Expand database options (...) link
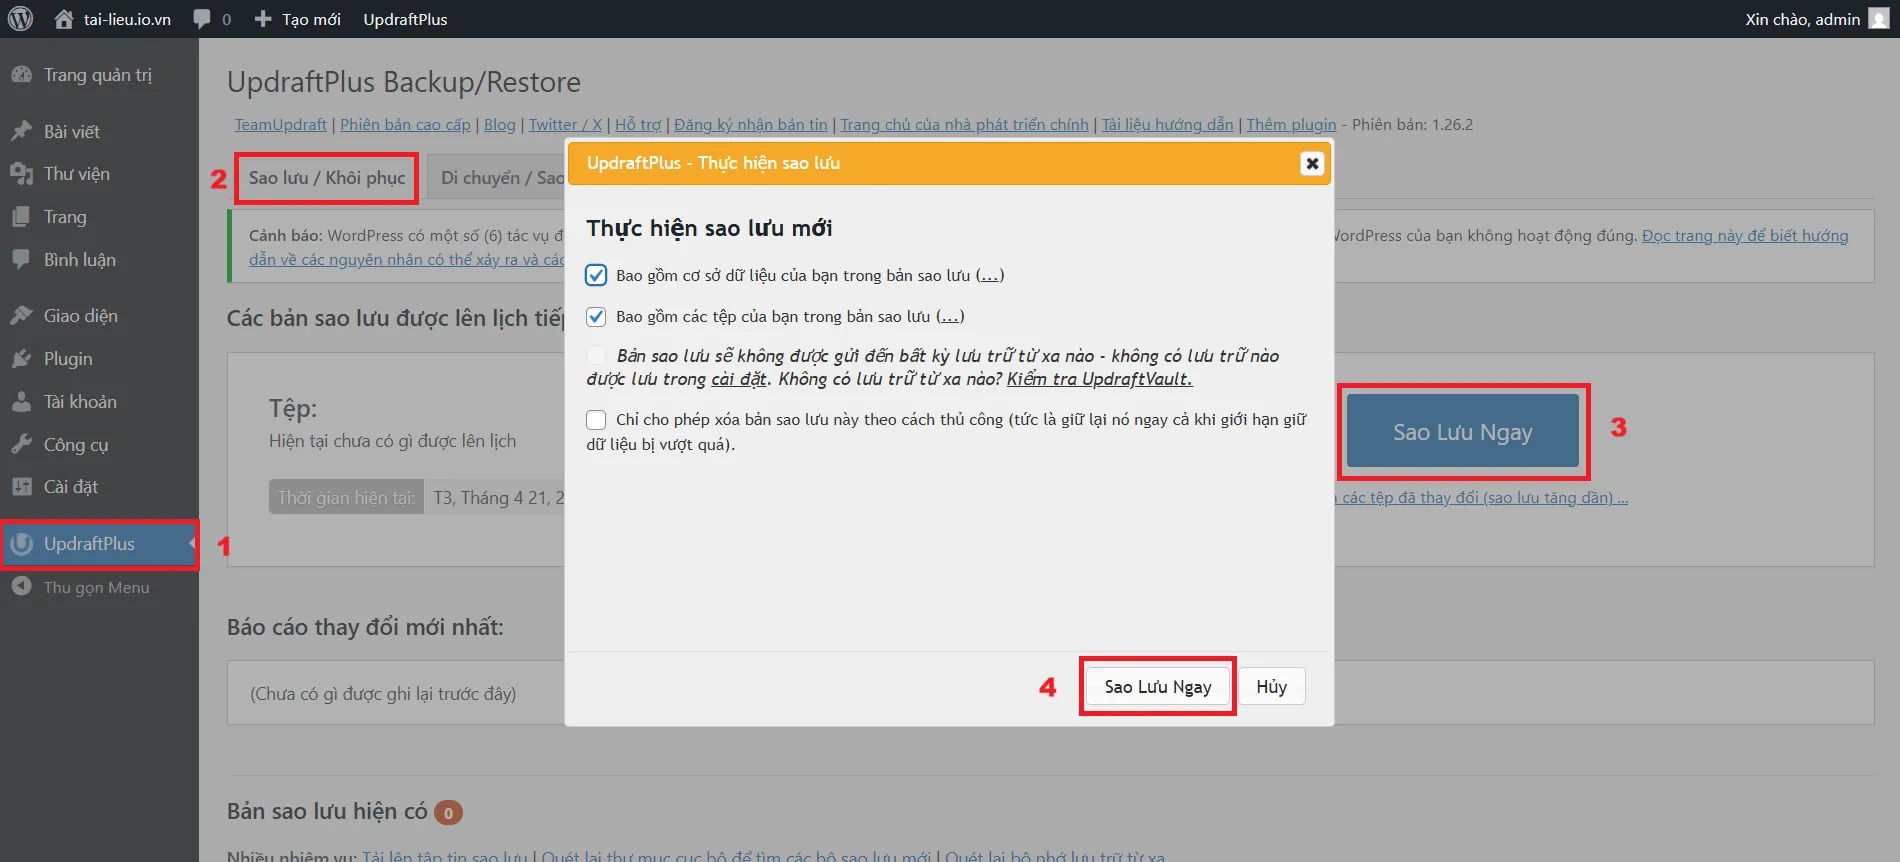This screenshot has width=1900, height=862. click(x=989, y=275)
